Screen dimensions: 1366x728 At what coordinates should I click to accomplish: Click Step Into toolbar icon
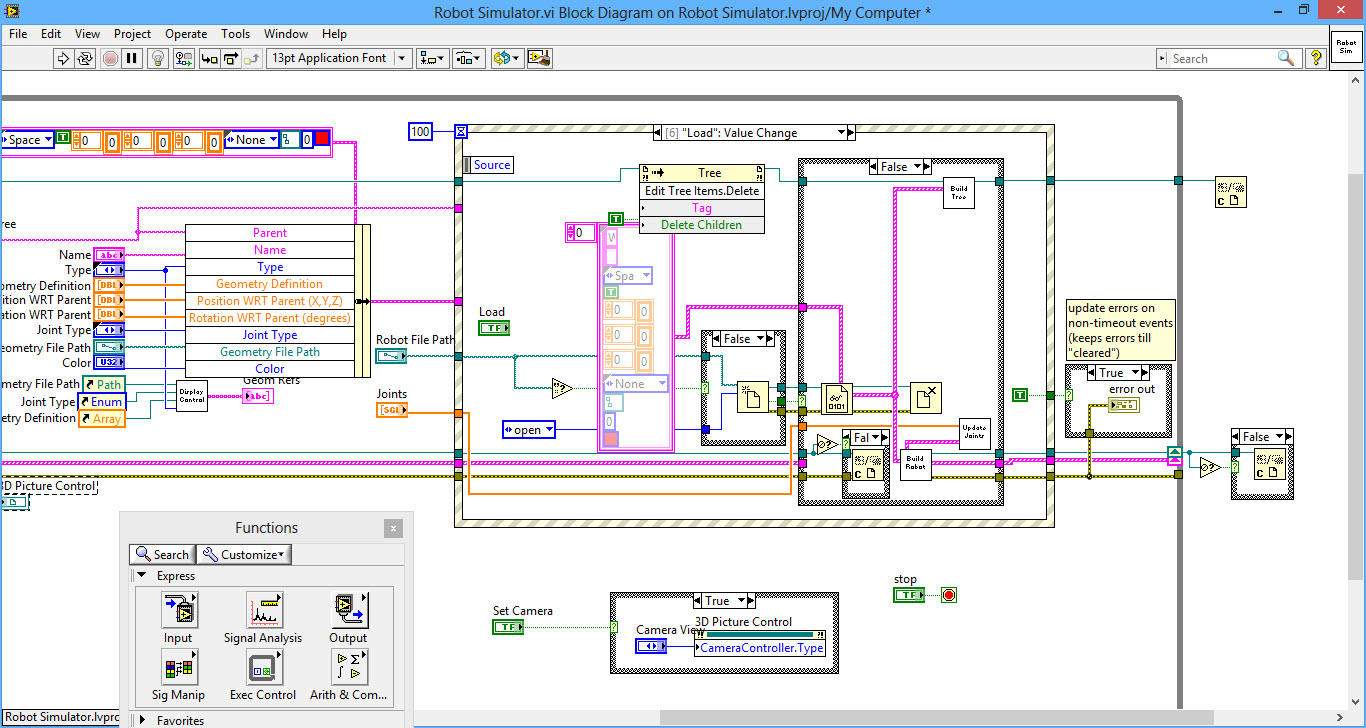[x=210, y=58]
